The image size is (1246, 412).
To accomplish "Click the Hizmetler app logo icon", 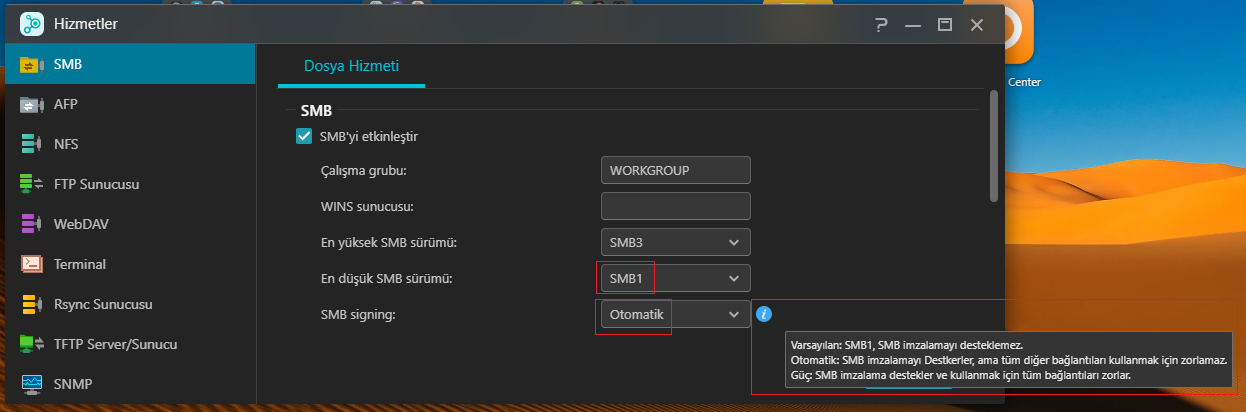I will pos(32,24).
